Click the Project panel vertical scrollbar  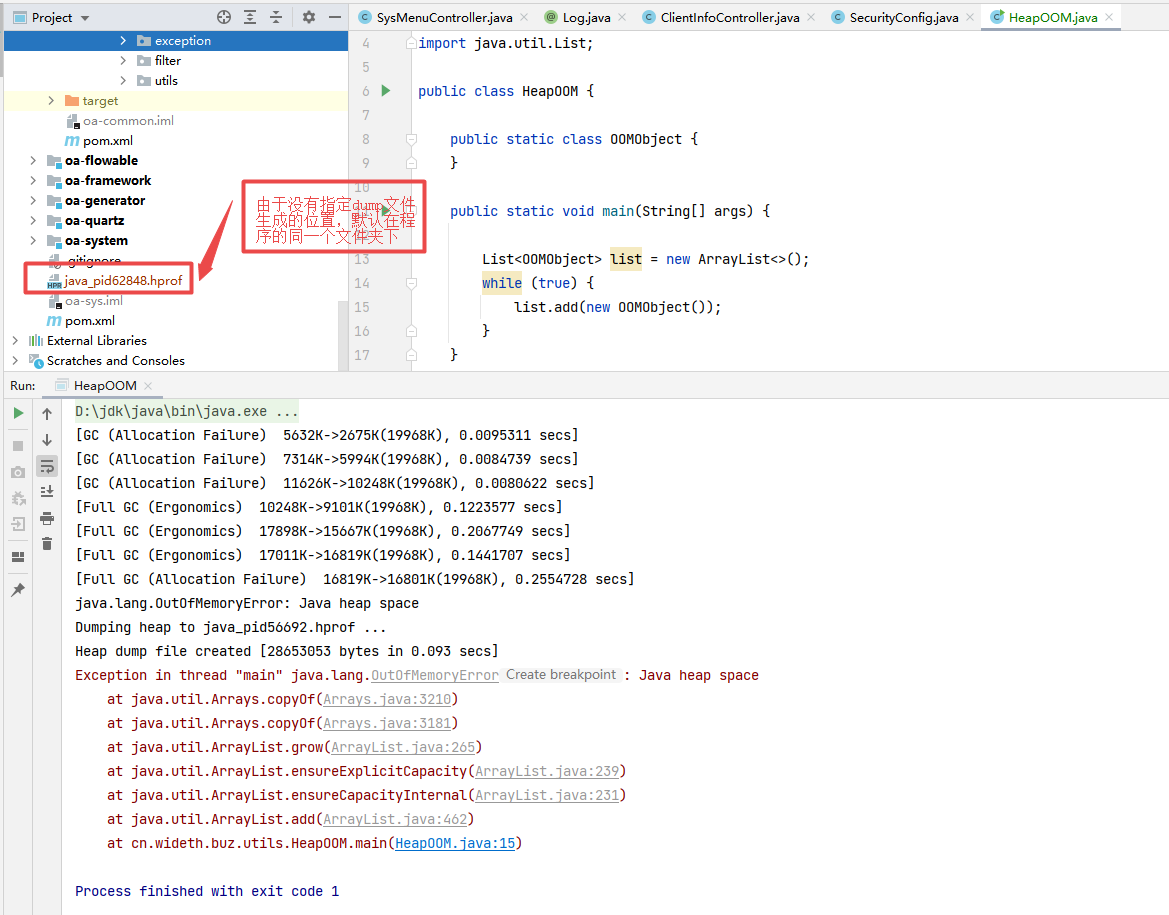tap(343, 336)
